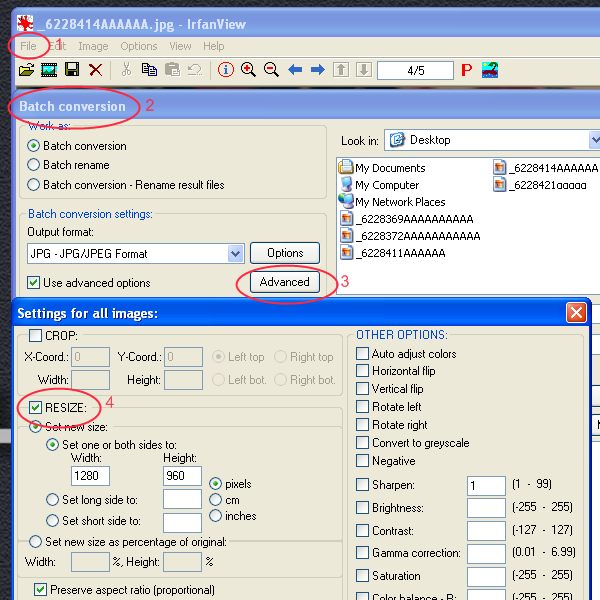The height and width of the screenshot is (600, 600).
Task: Enable Rotate left checkbox
Action: (x=362, y=406)
